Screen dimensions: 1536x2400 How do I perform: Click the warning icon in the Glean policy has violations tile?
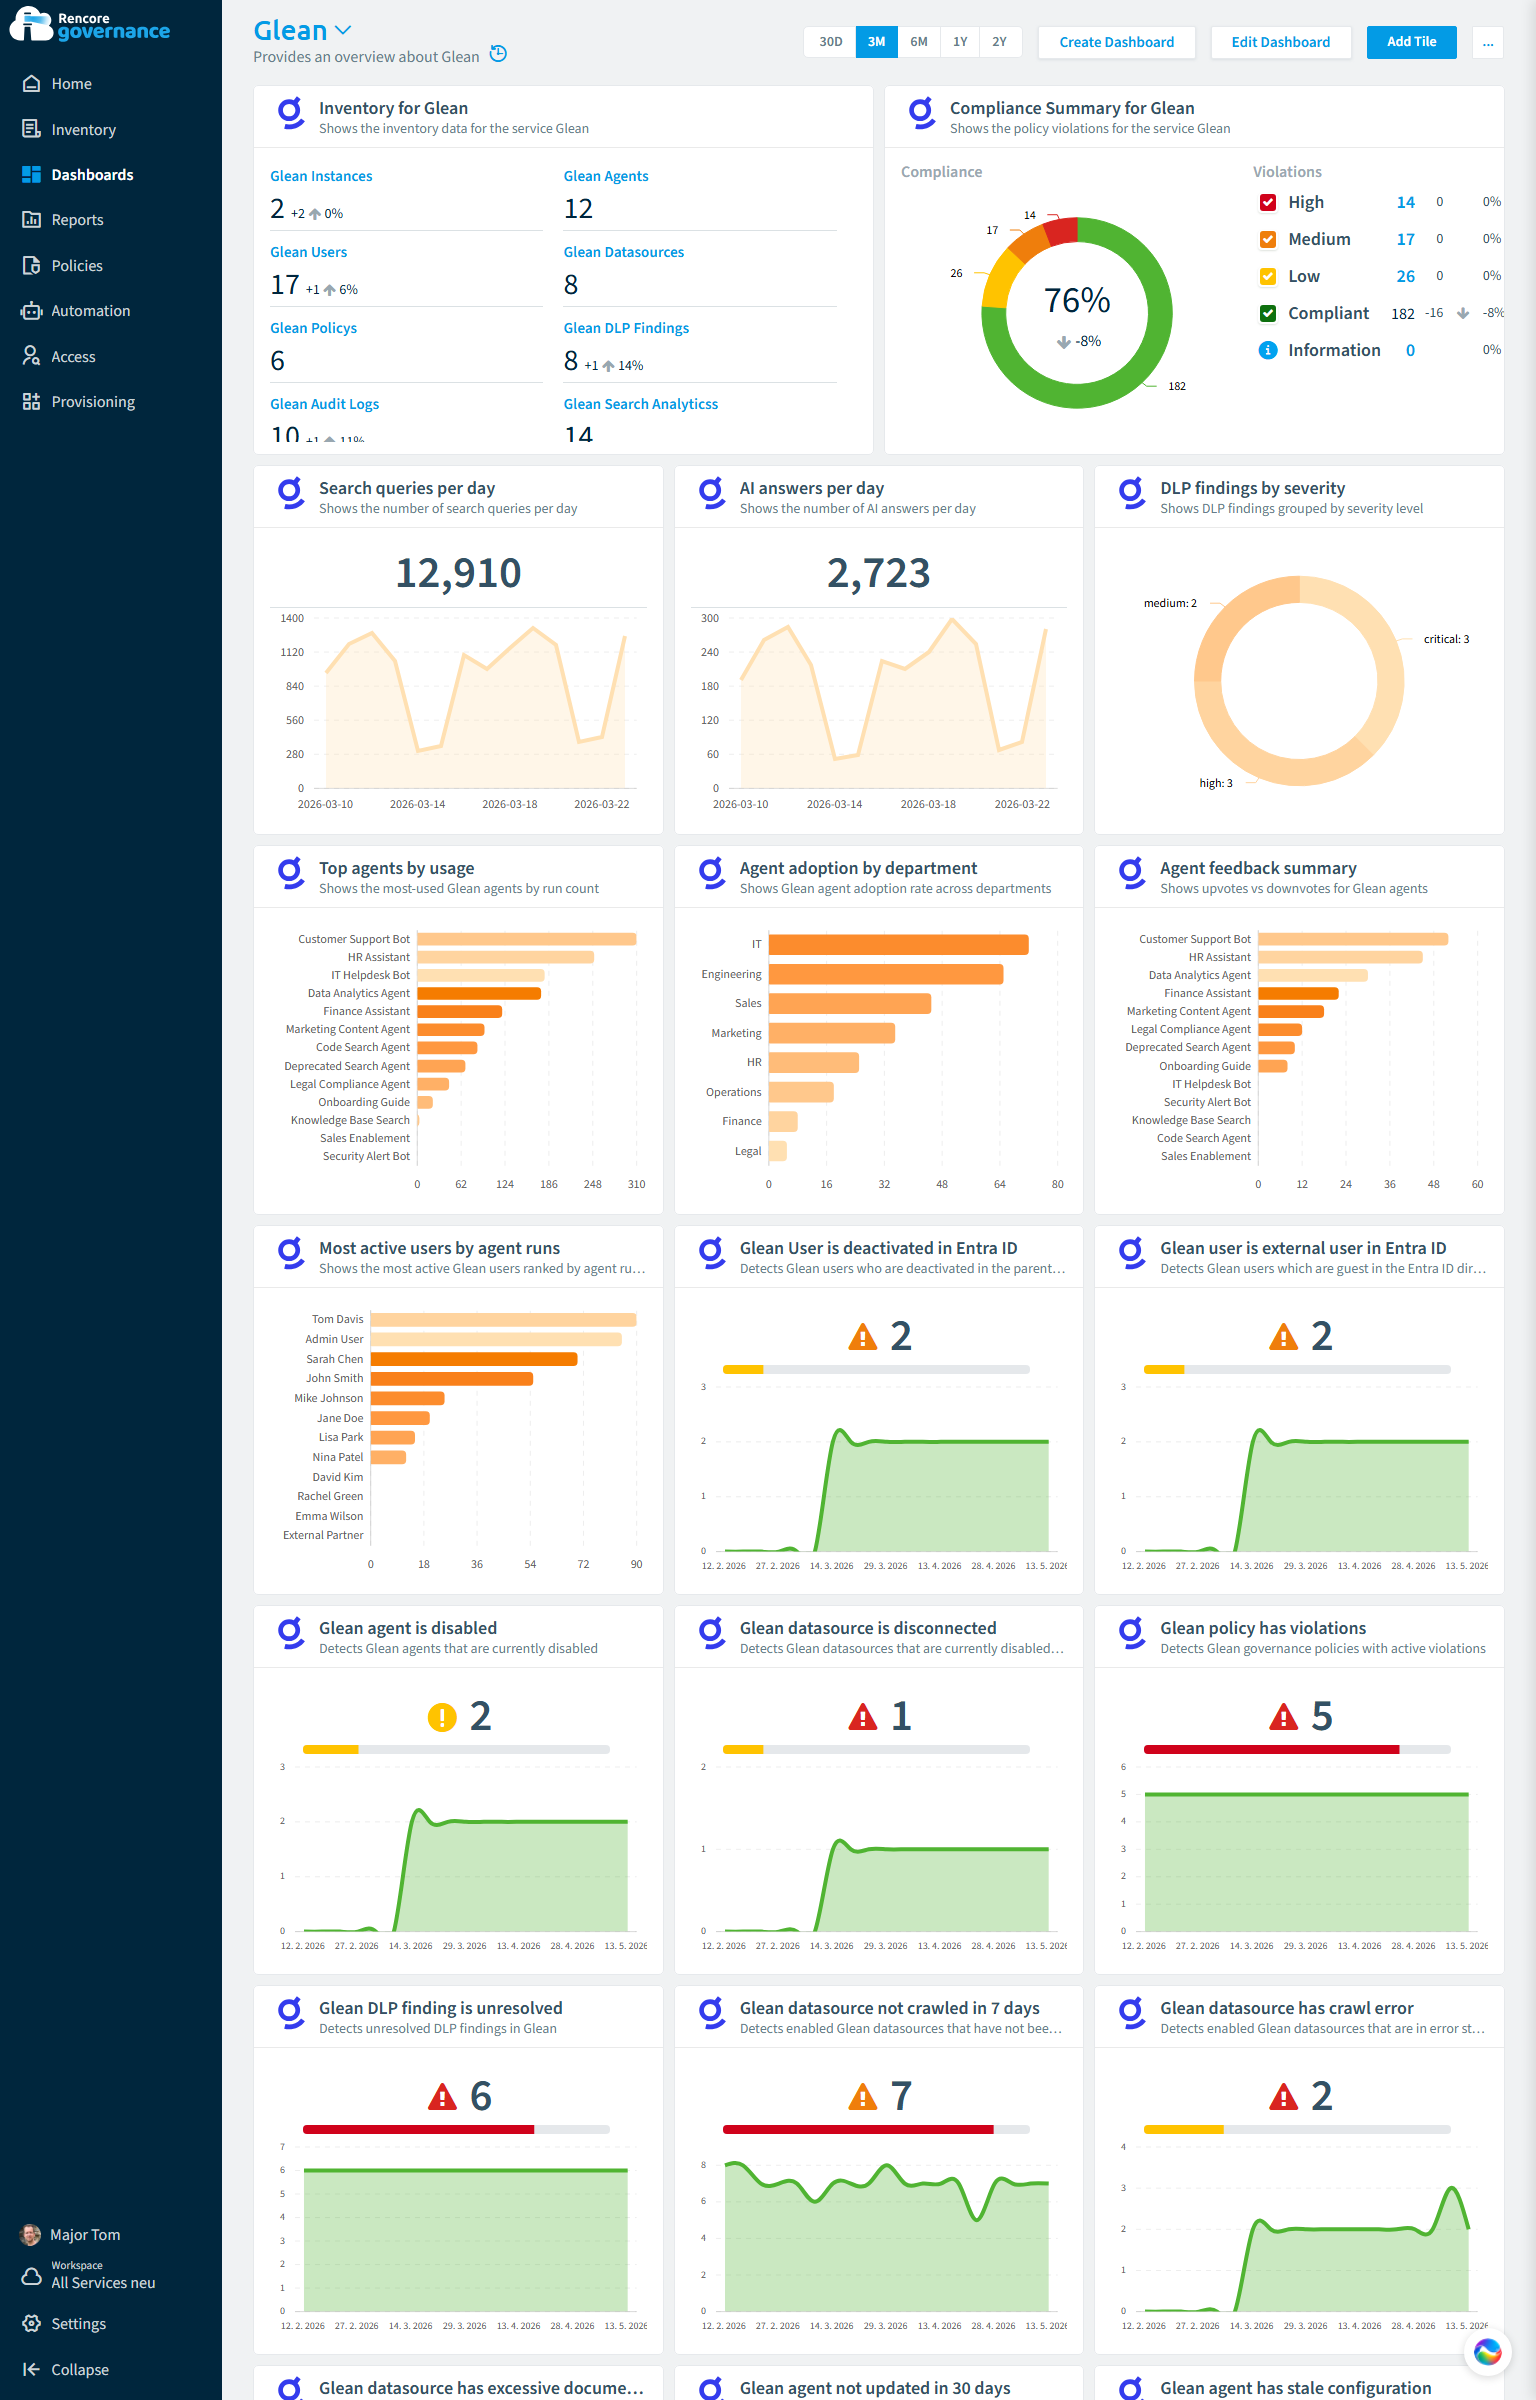[1283, 1717]
